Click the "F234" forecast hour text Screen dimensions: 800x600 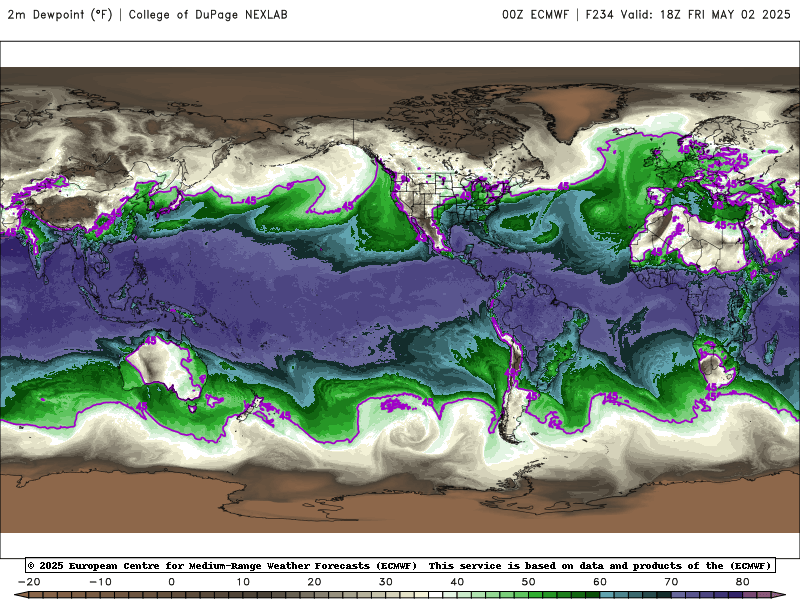[x=599, y=15]
